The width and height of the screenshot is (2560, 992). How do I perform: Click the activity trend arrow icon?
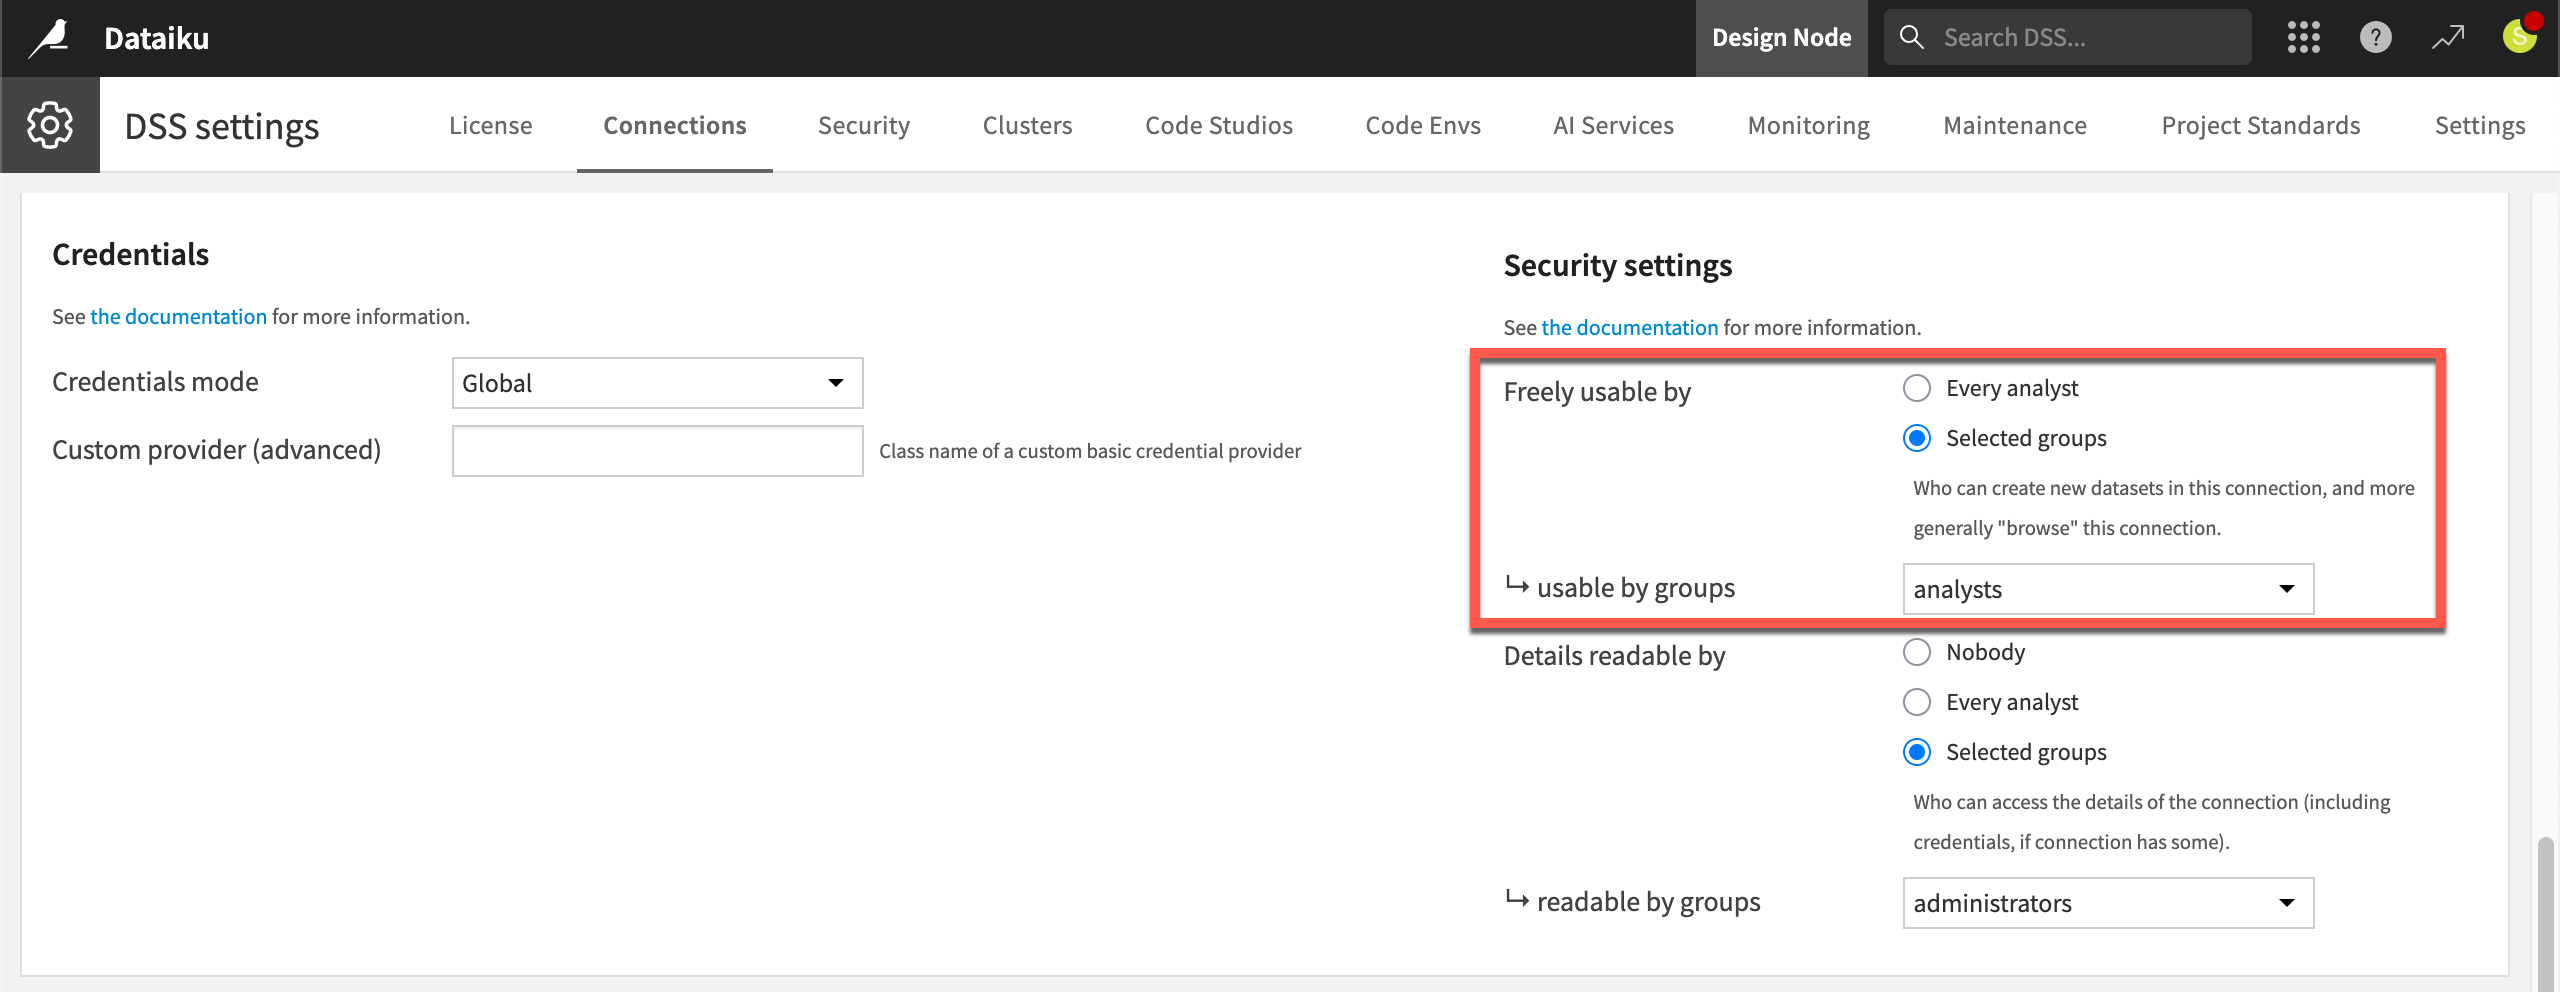[x=2448, y=38]
